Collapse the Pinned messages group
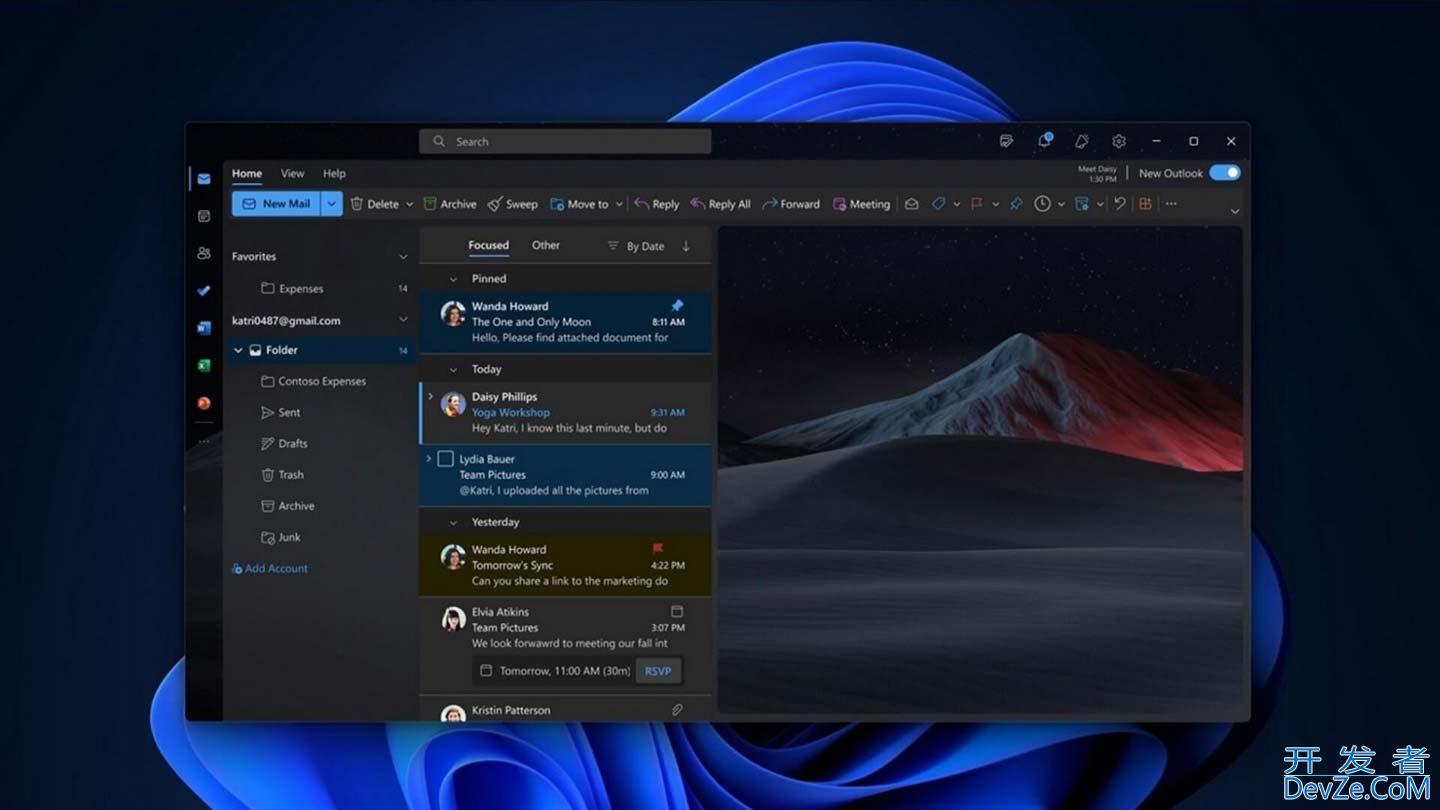This screenshot has width=1440, height=810. pos(453,279)
